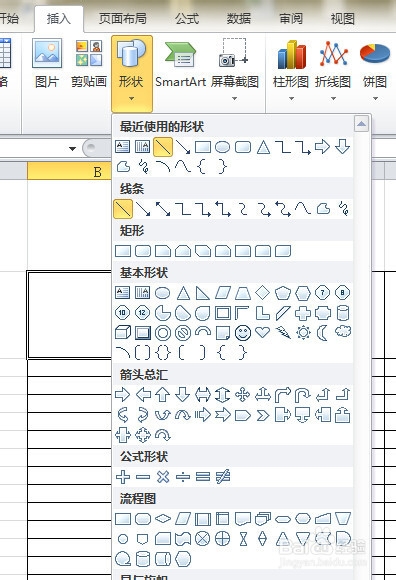
Task: Choose the left brace in 最近使用的形状
Action: pos(202,166)
